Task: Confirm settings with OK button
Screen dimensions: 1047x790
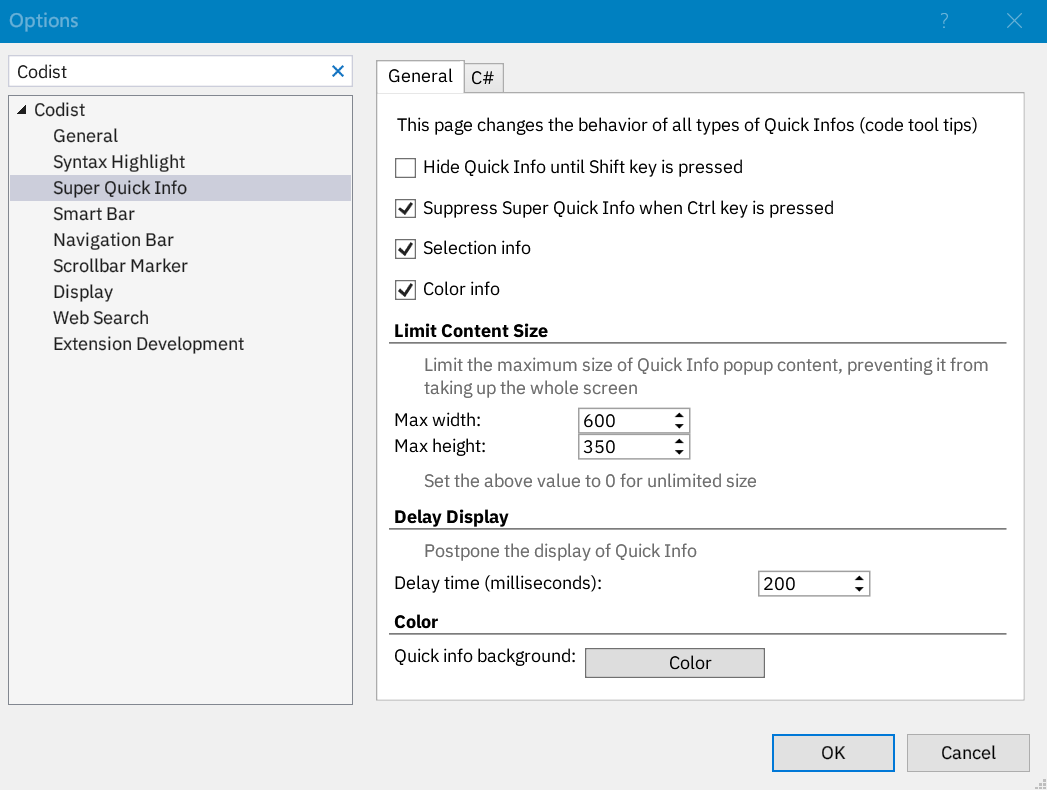Action: click(x=833, y=753)
